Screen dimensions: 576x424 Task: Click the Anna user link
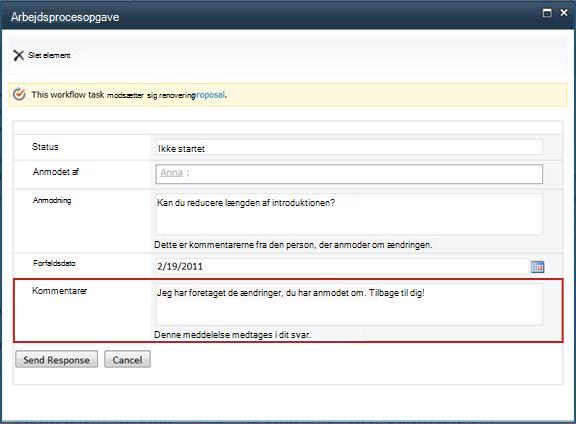pyautogui.click(x=172, y=172)
